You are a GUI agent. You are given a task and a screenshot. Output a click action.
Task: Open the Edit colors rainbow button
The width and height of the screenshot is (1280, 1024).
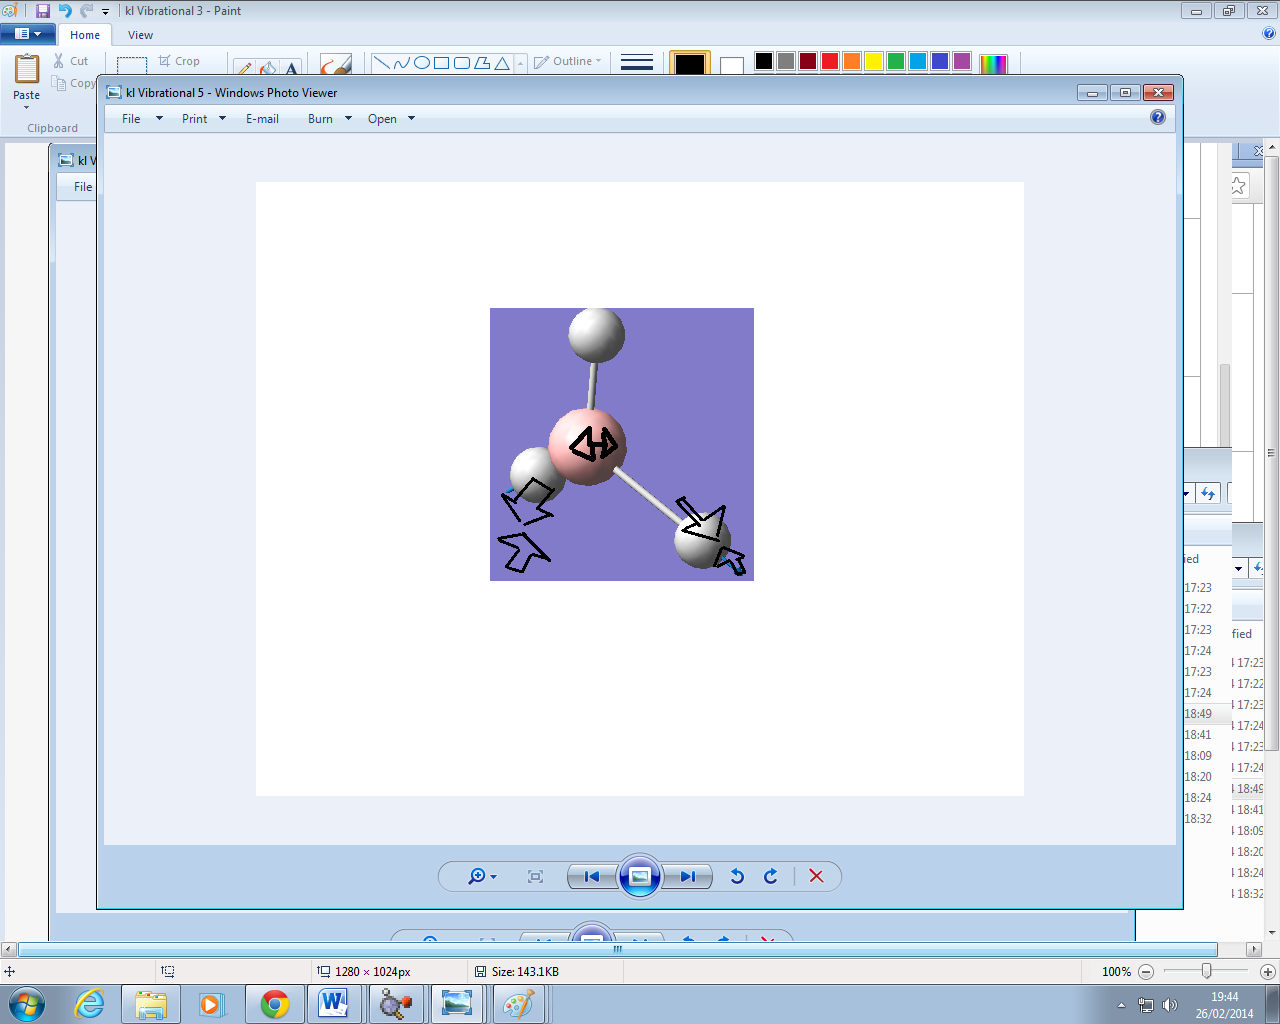point(993,64)
